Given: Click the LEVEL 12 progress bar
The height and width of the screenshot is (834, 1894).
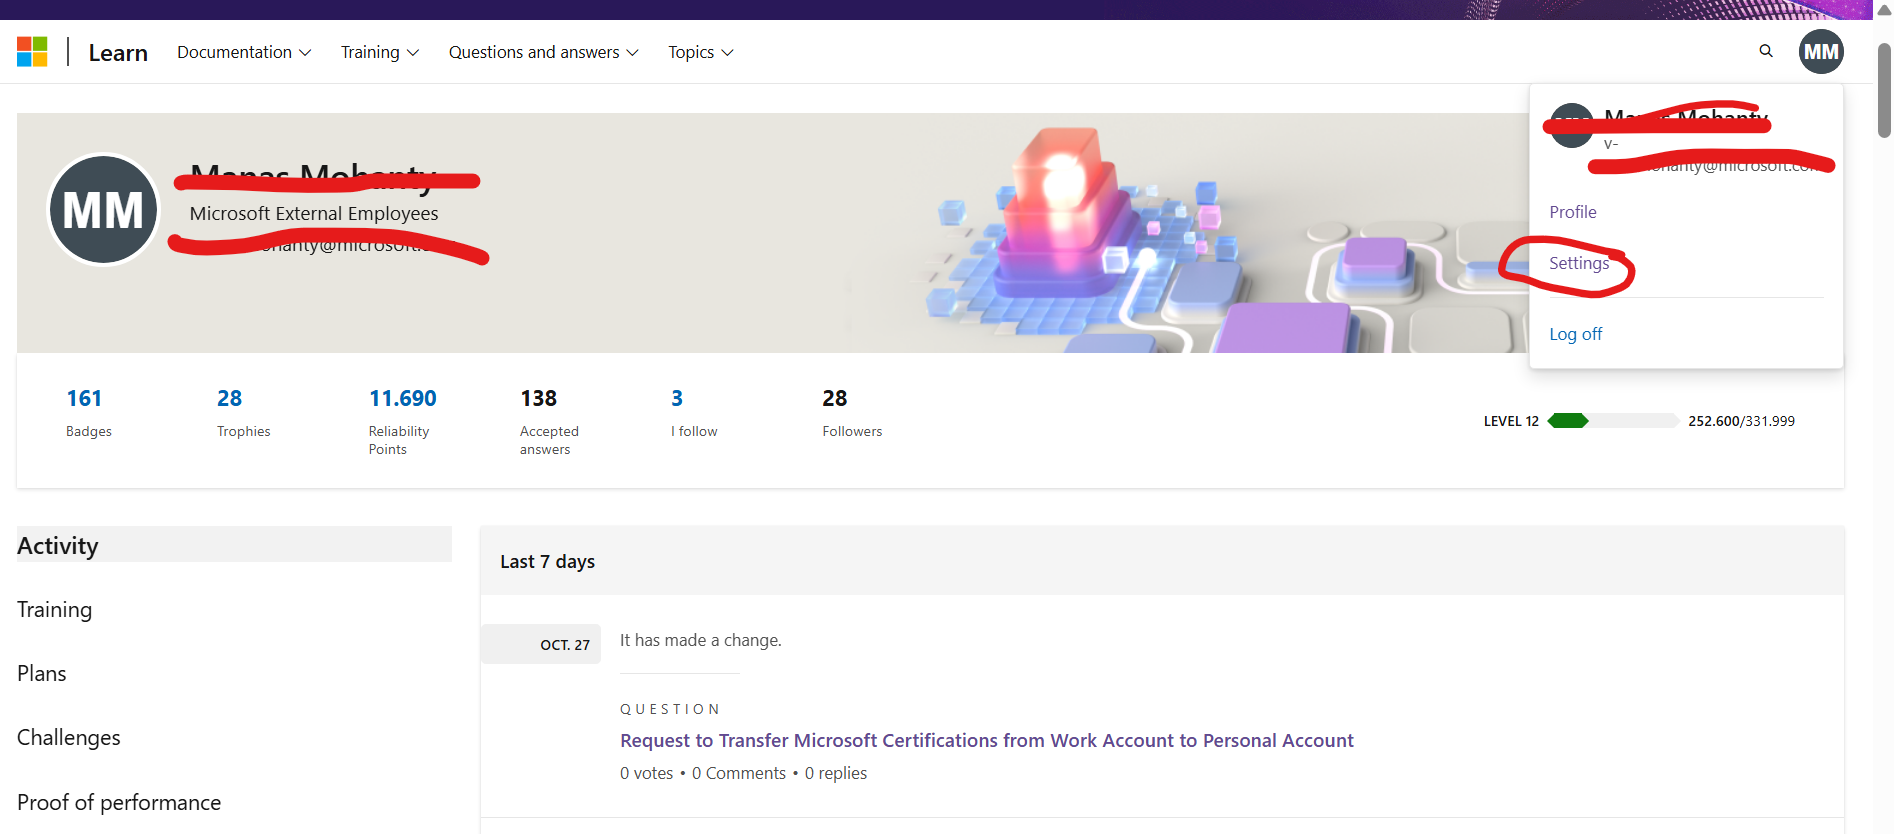Looking at the screenshot, I should tap(1613, 421).
